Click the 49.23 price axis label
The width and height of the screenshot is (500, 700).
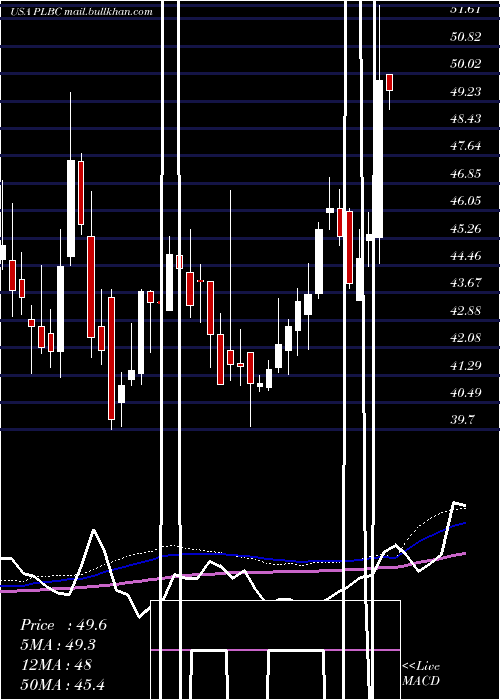click(466, 92)
